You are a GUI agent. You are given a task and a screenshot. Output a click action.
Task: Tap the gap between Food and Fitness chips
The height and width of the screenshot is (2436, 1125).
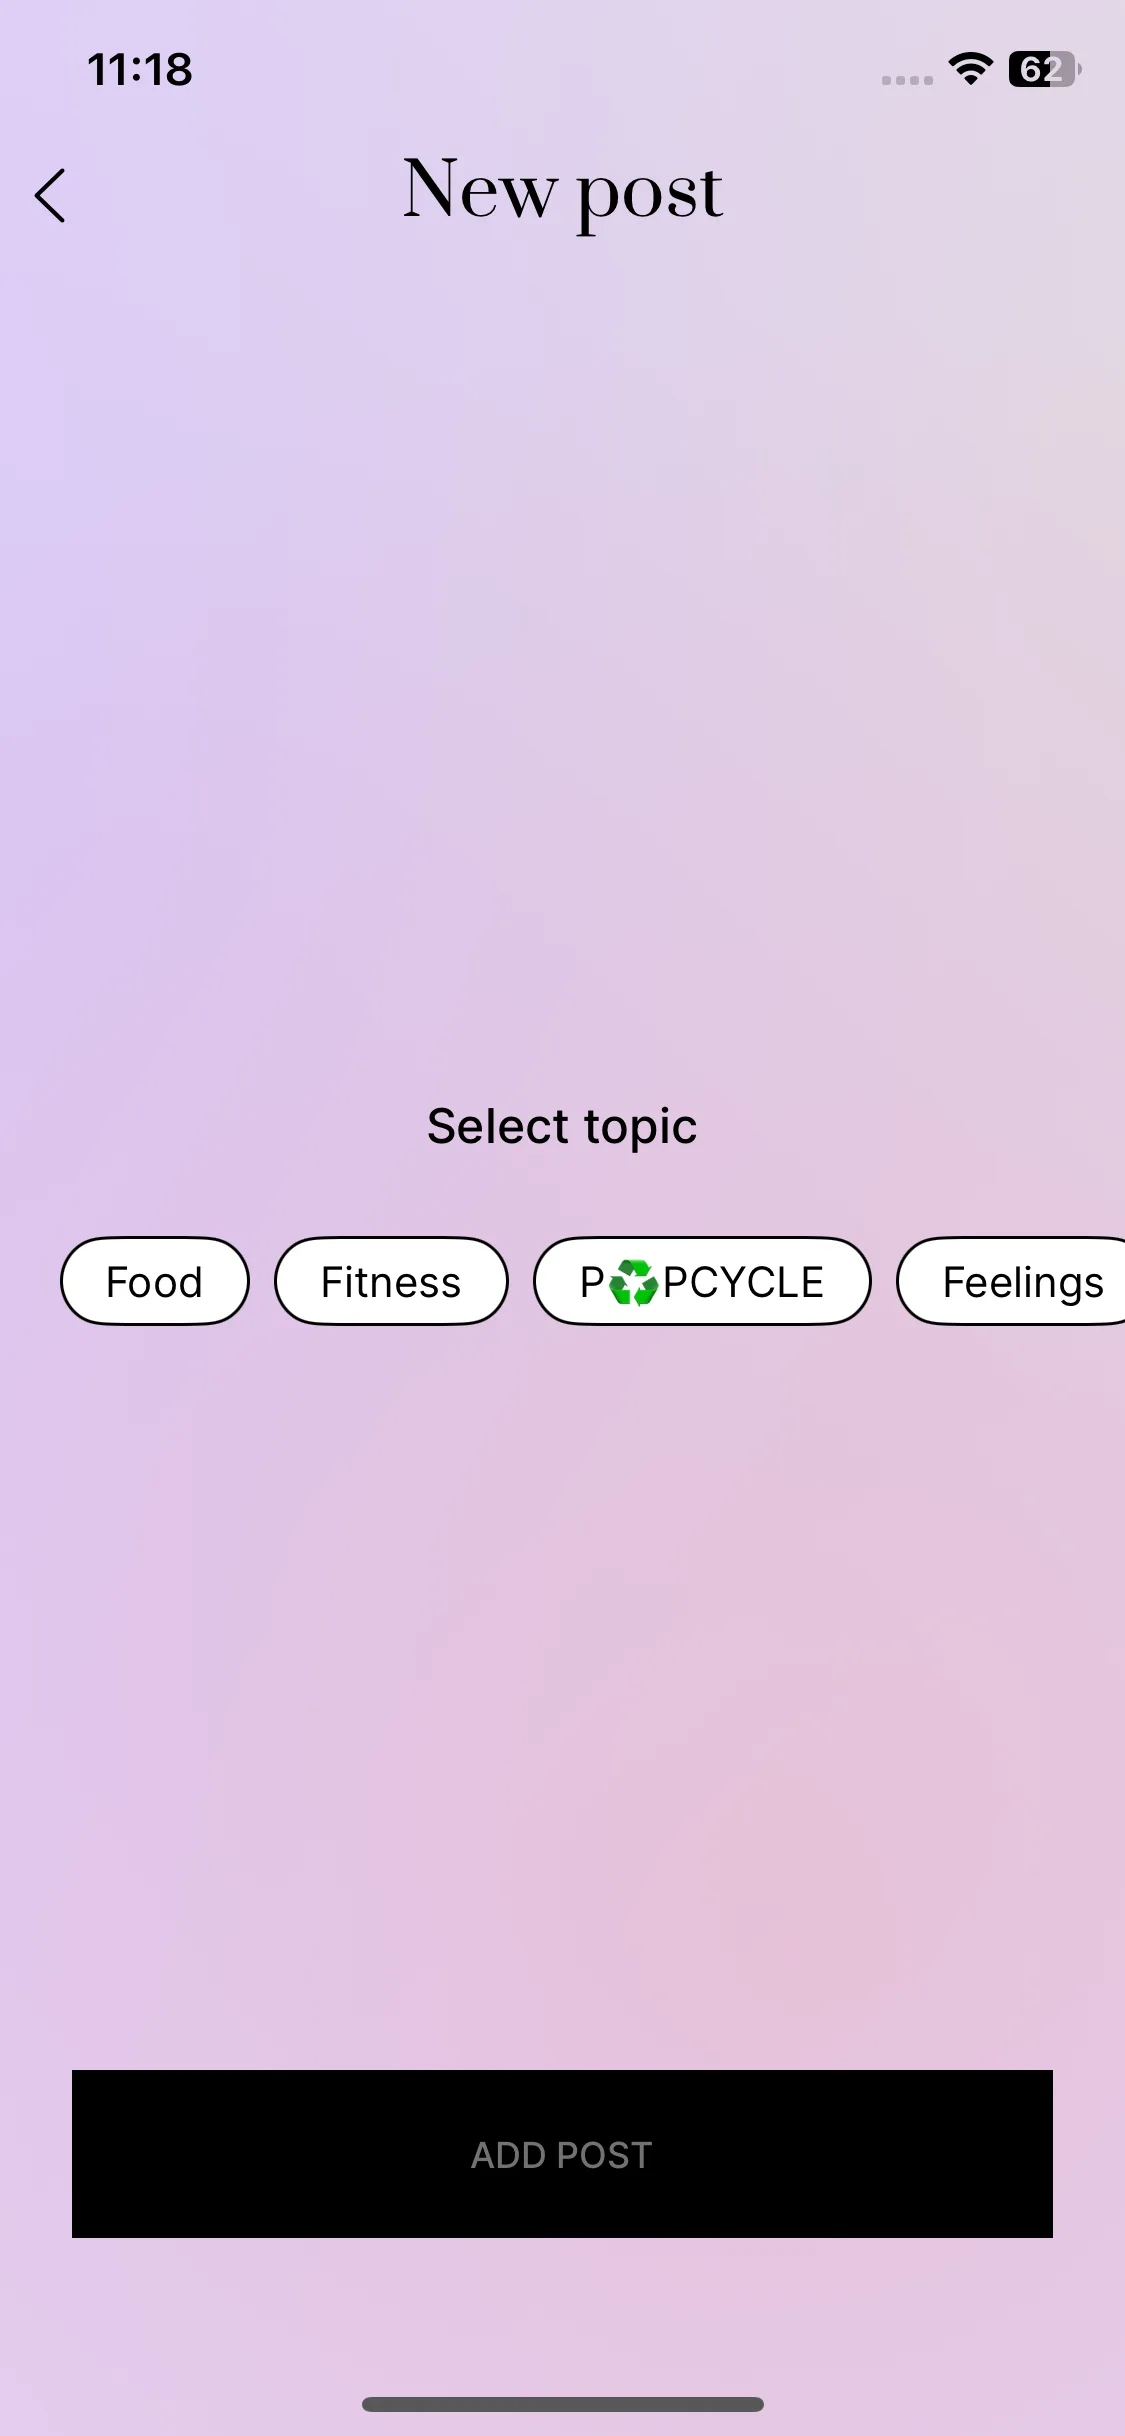pyautogui.click(x=262, y=1282)
